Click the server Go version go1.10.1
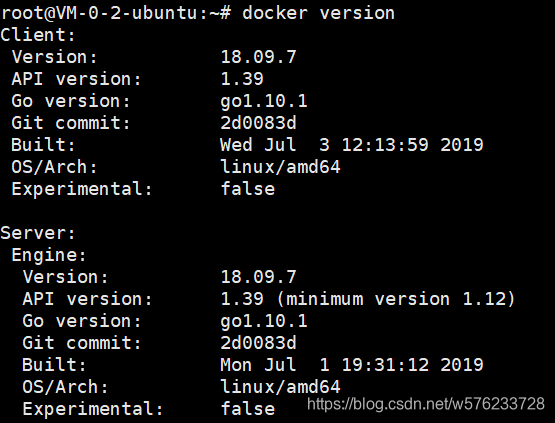 click(x=264, y=321)
